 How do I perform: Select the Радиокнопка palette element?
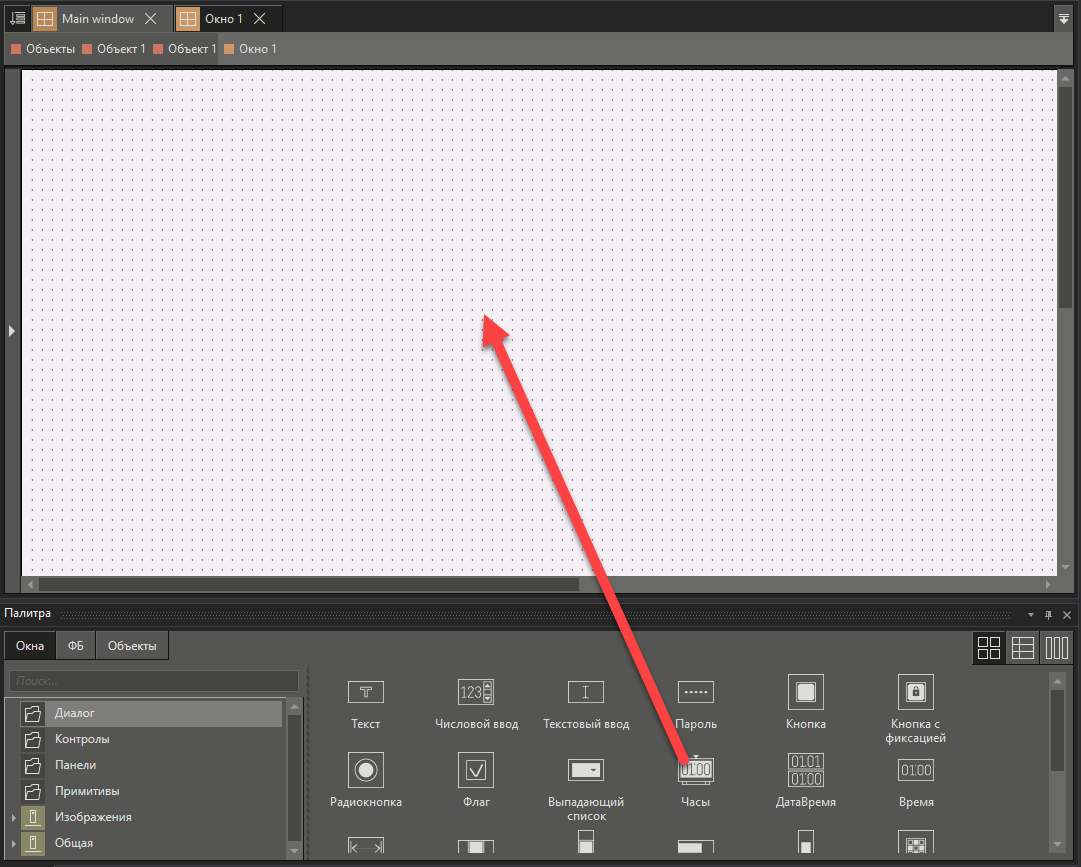(x=366, y=771)
